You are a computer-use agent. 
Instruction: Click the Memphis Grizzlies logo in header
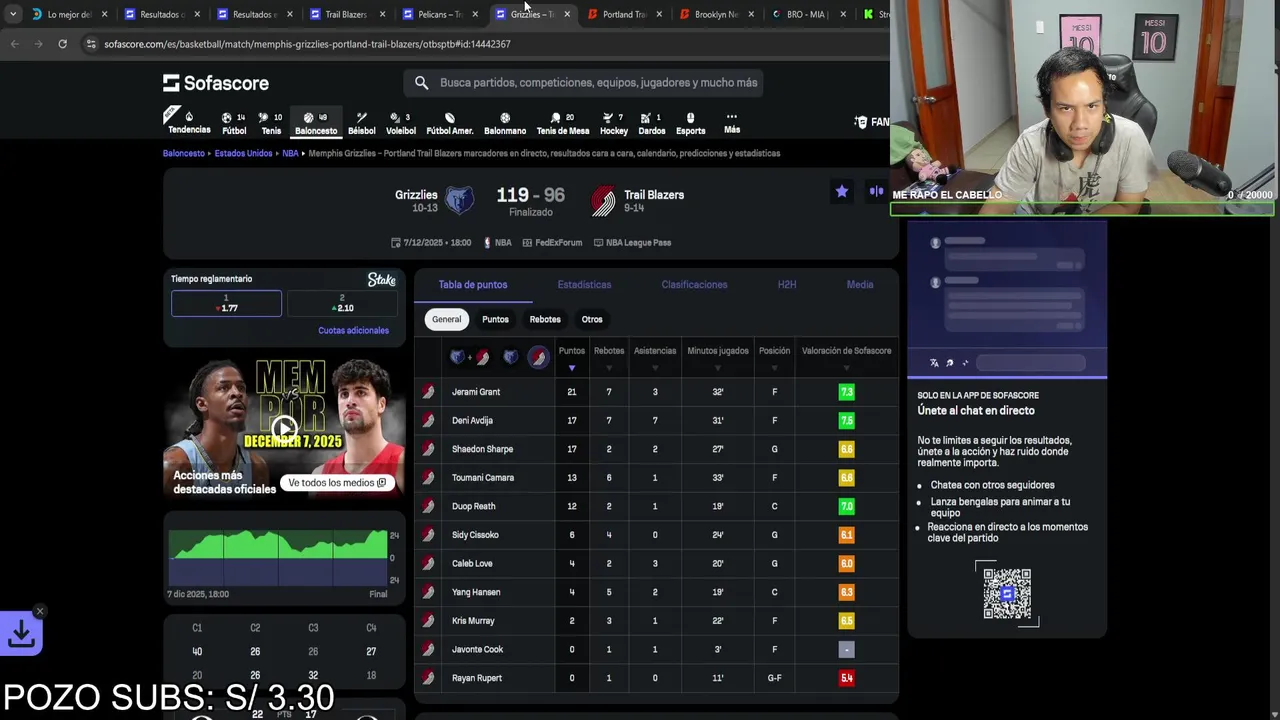[459, 200]
